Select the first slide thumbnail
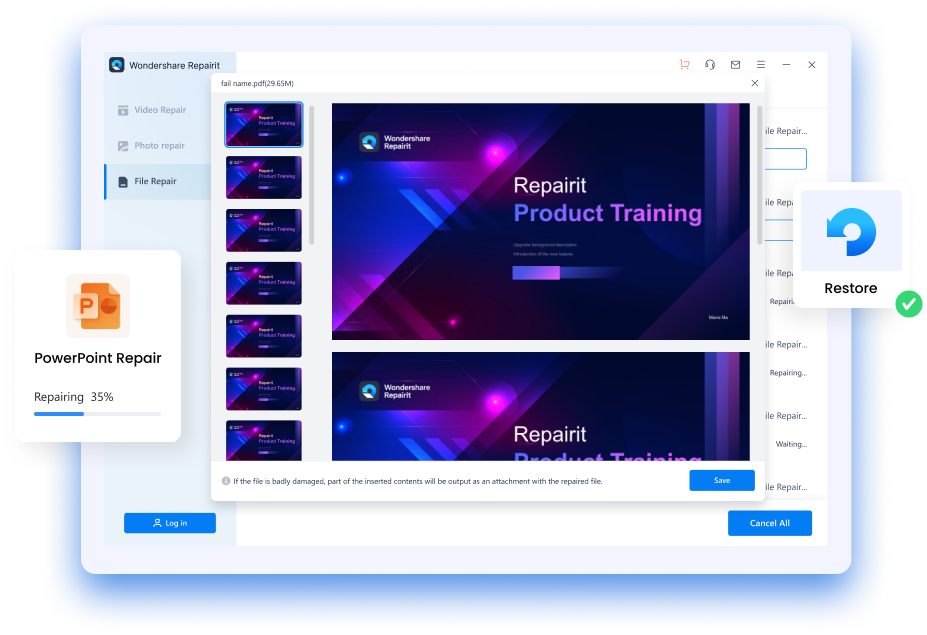 point(264,124)
